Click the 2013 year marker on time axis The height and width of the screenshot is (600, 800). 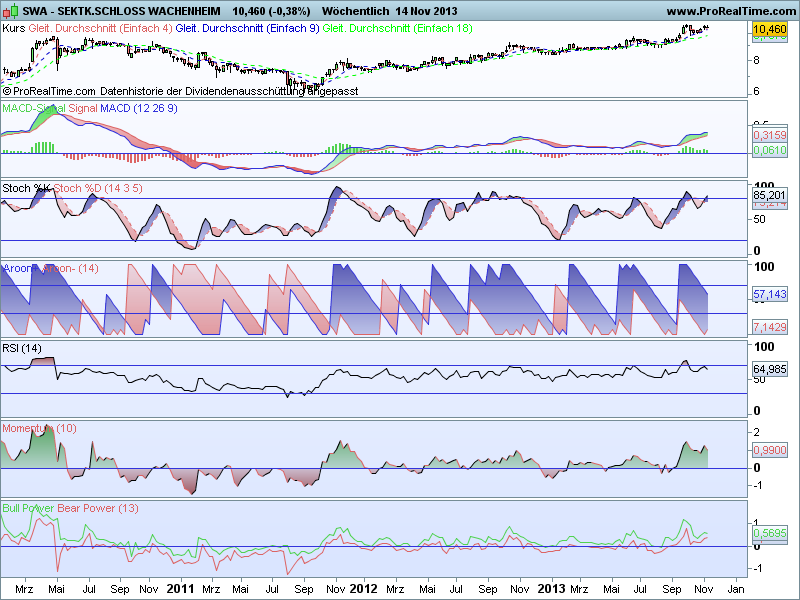tap(552, 589)
